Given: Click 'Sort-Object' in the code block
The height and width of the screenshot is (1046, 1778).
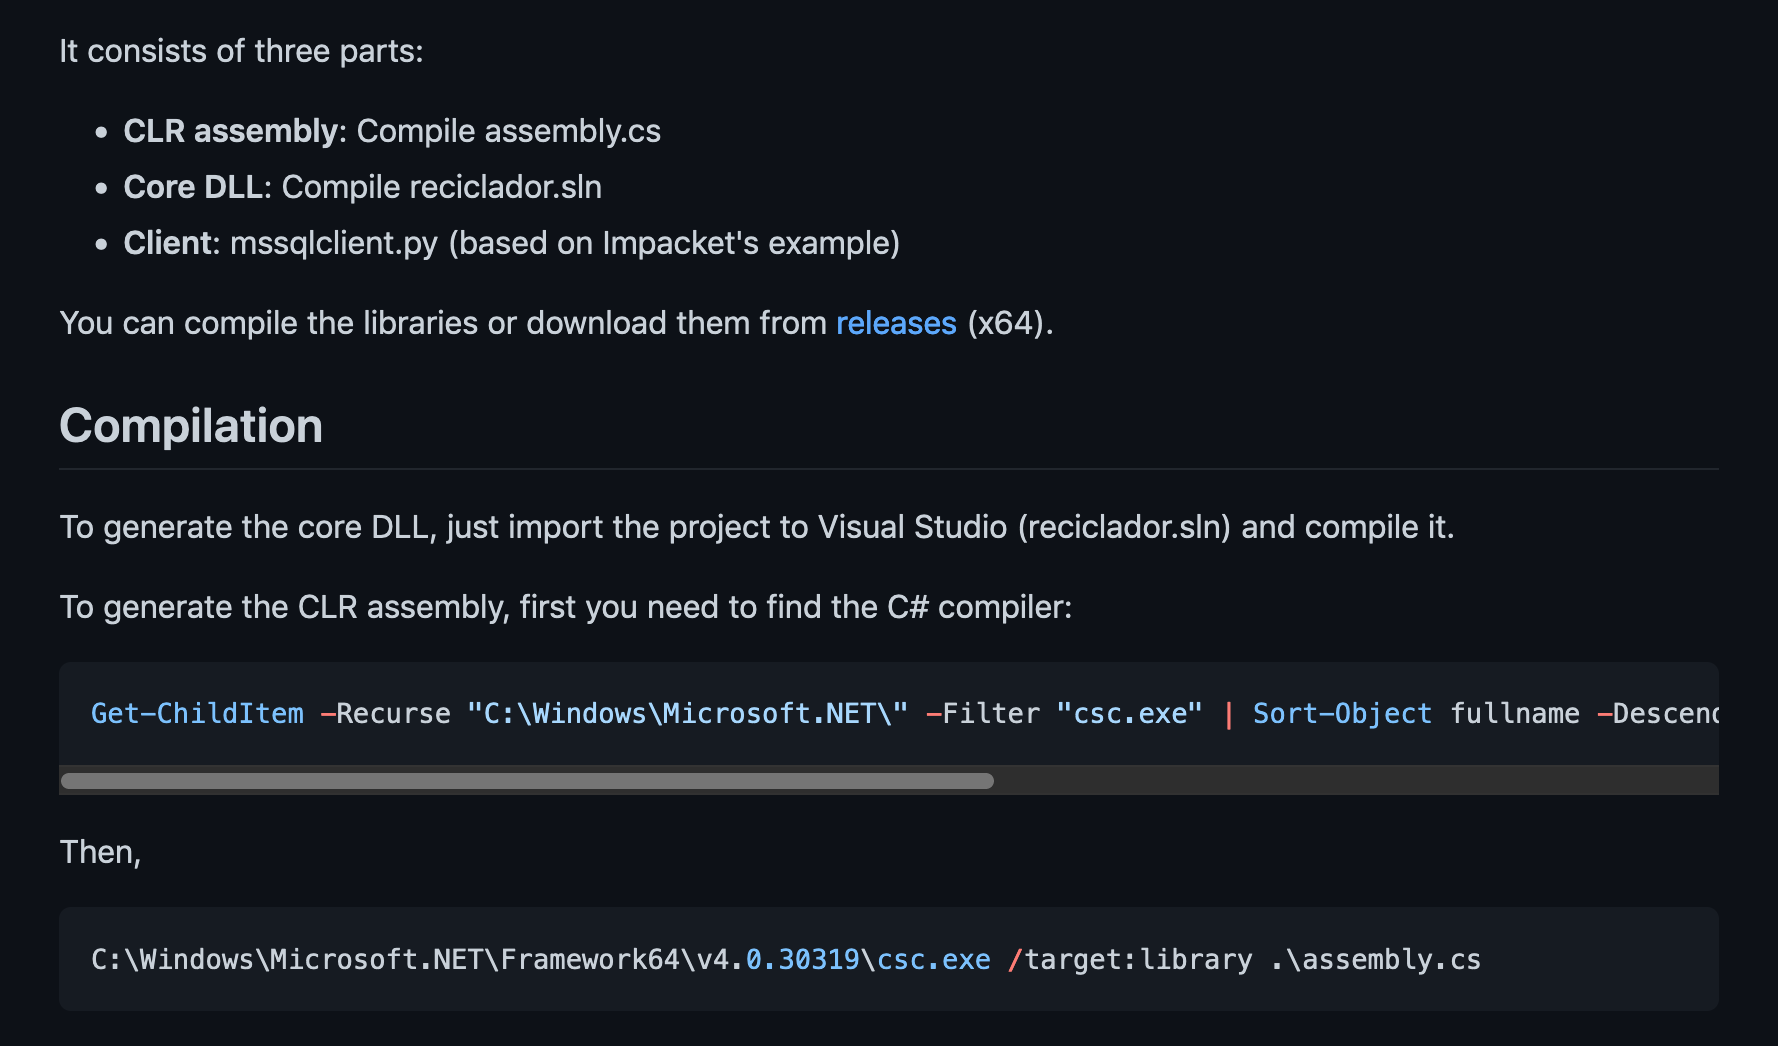Looking at the screenshot, I should click(1342, 713).
